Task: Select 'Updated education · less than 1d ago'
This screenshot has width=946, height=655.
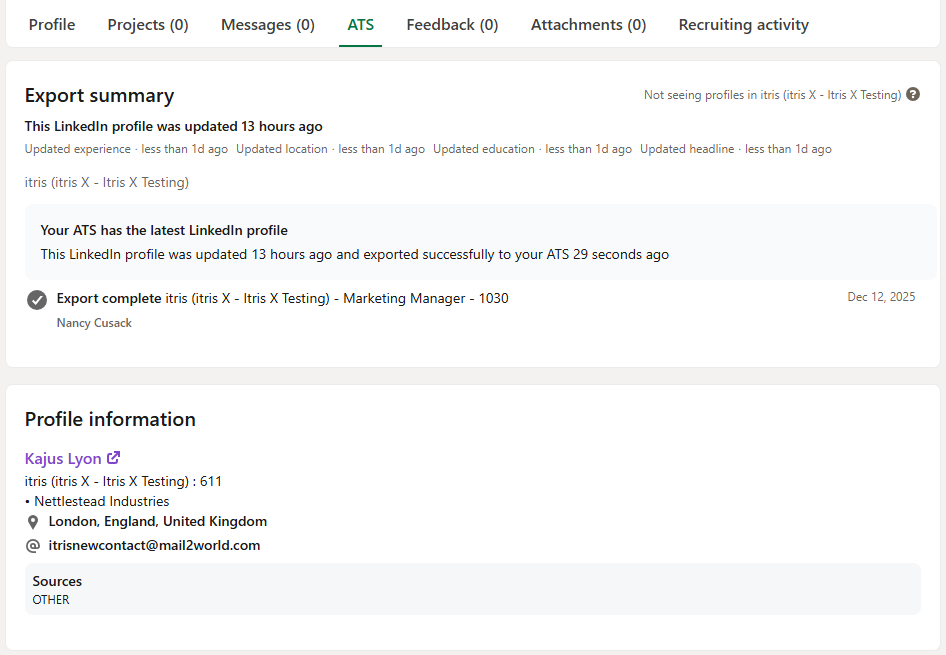Action: click(532, 149)
